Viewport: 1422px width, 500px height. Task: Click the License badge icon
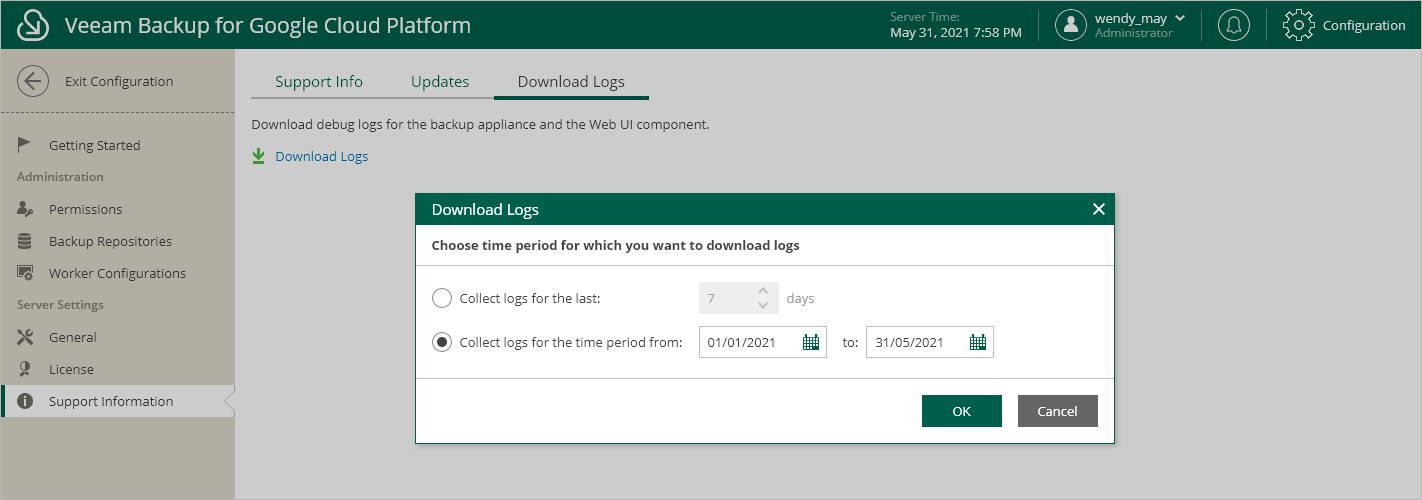26,369
